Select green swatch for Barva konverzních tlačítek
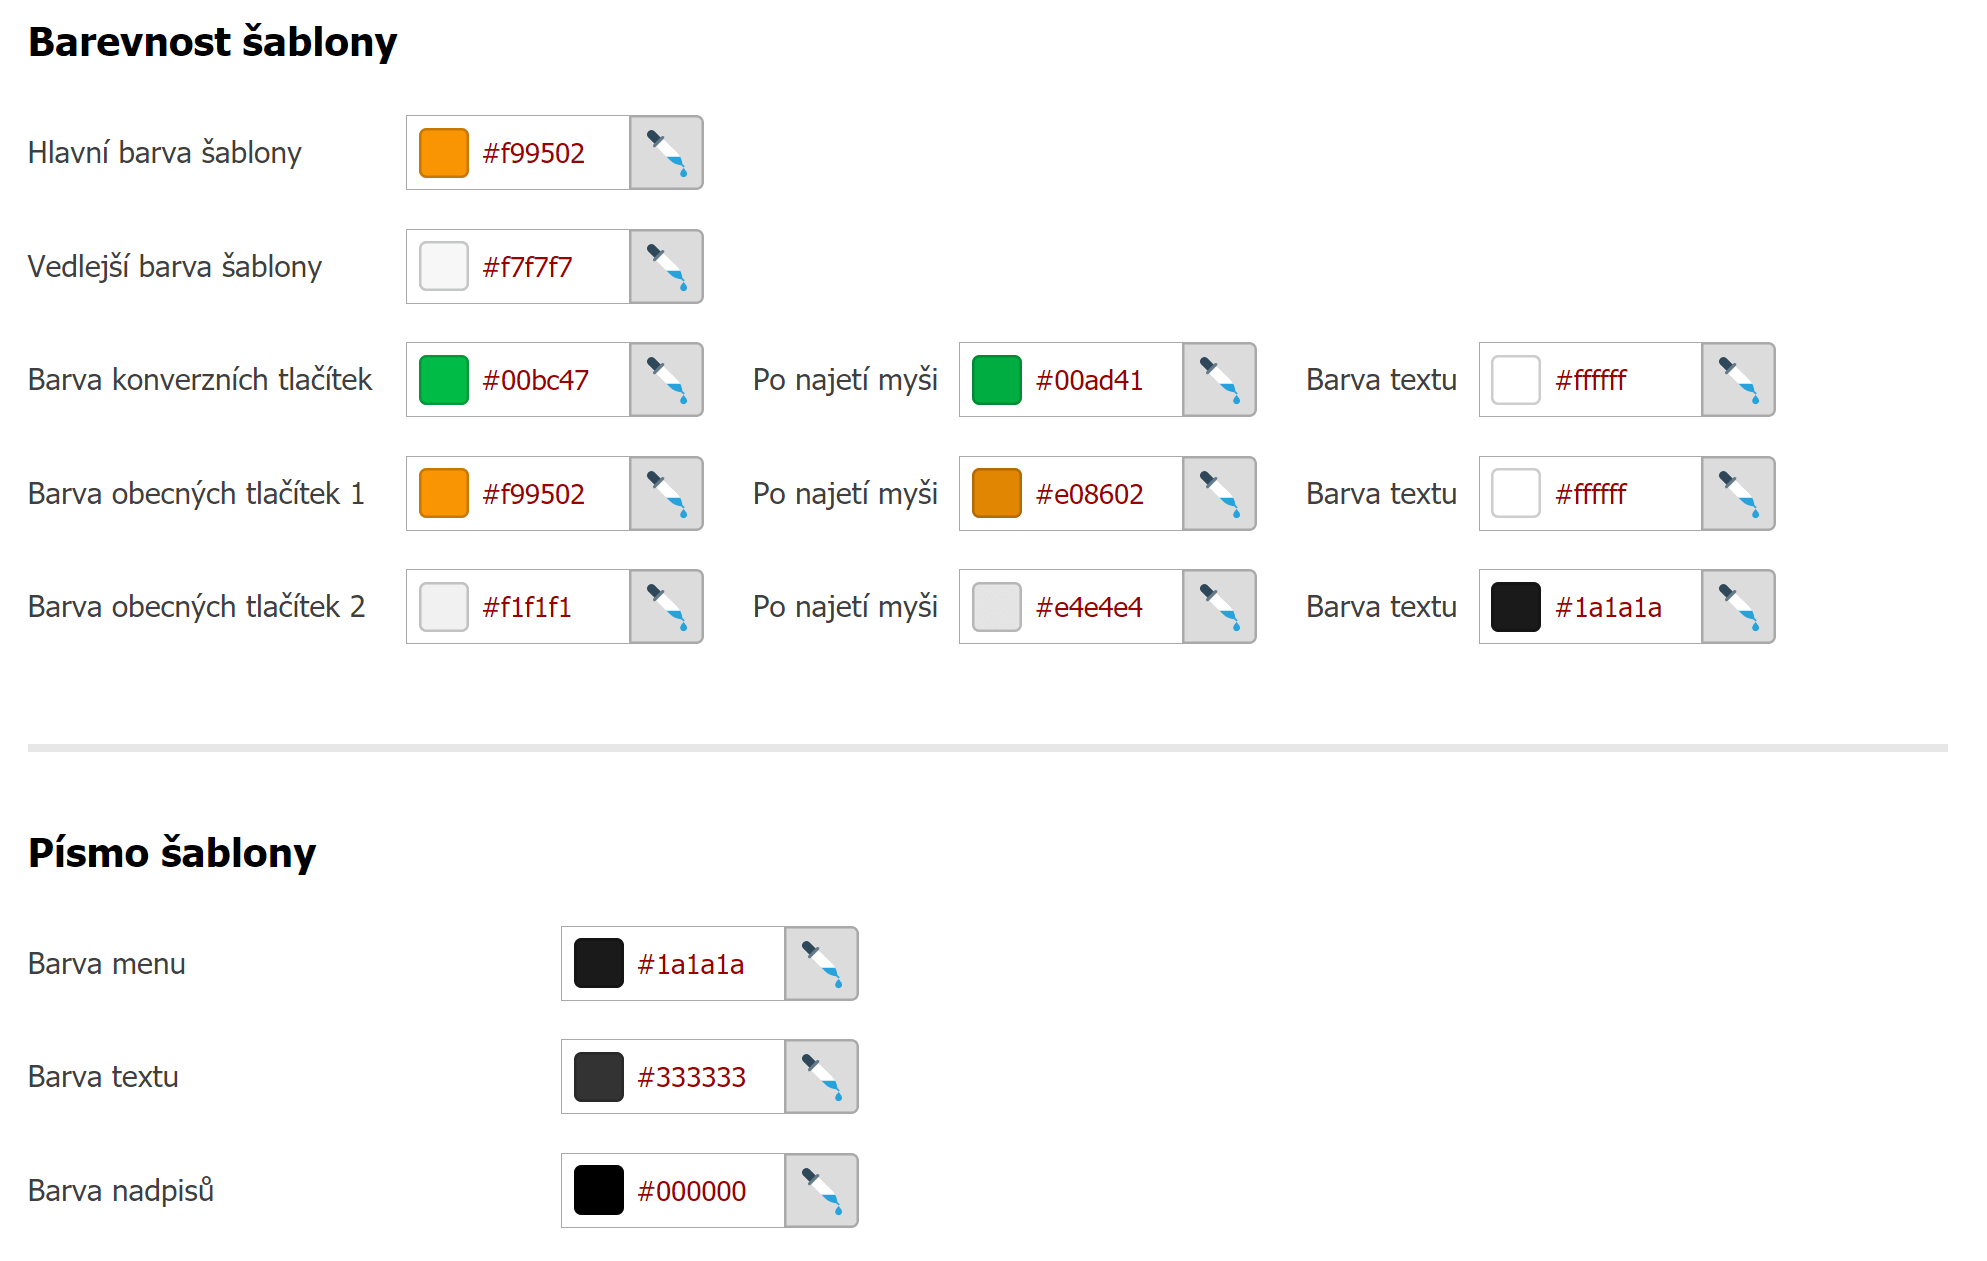The image size is (1987, 1261). point(444,380)
